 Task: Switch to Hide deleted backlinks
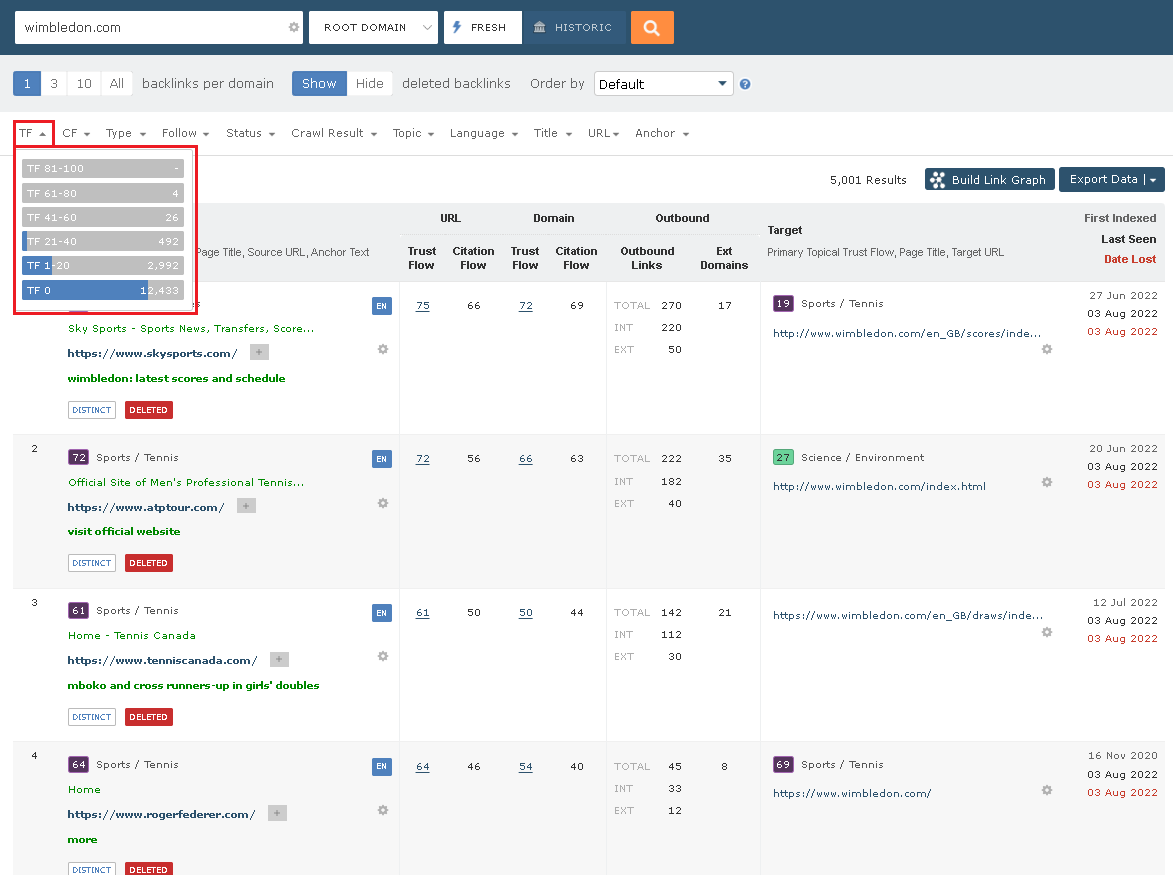369,84
